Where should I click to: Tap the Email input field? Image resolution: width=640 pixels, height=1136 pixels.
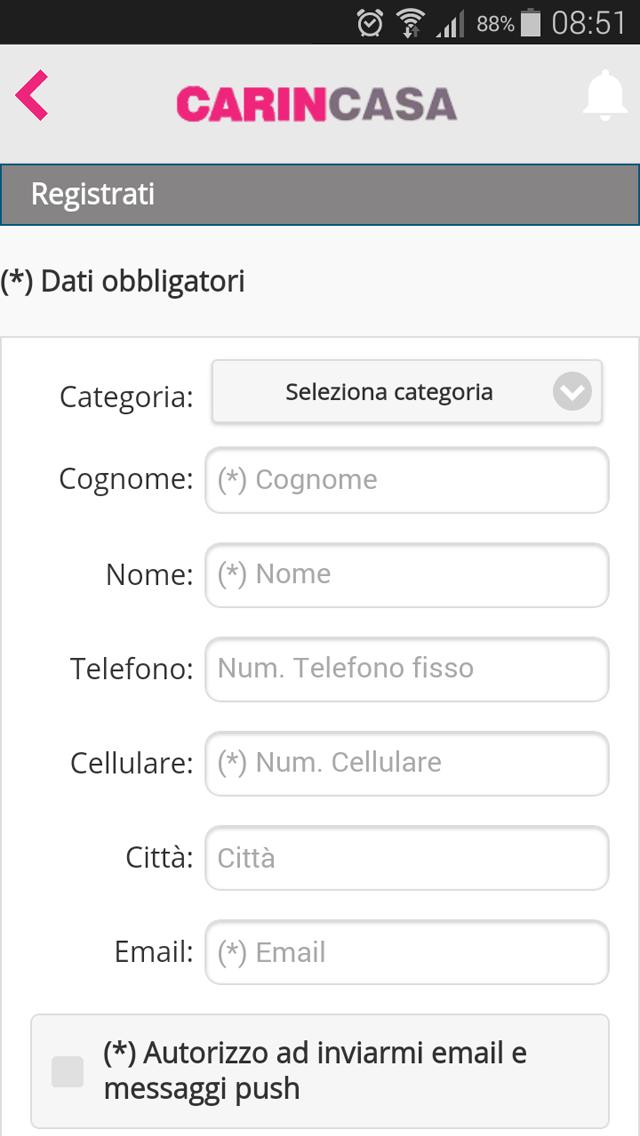(x=407, y=952)
